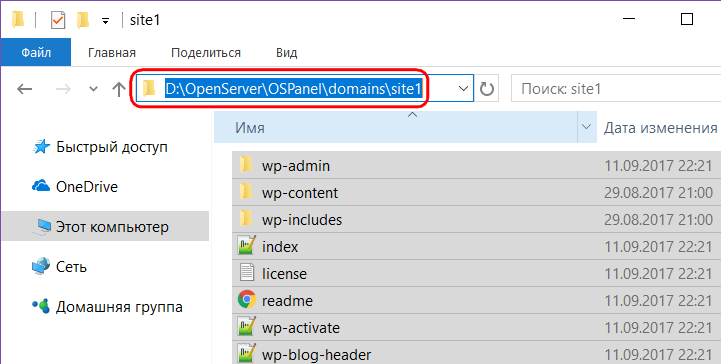Open the Имя column filter dropdown arrow
Screen dimensions: 721x364
(x=587, y=127)
